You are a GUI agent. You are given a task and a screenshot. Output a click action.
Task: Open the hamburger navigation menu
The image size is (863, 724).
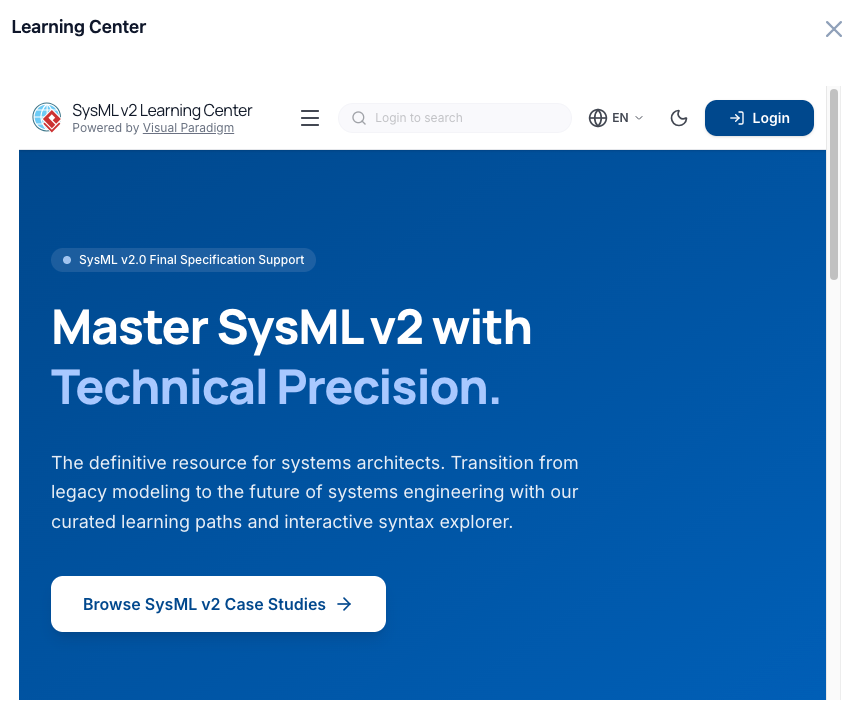pyautogui.click(x=310, y=118)
